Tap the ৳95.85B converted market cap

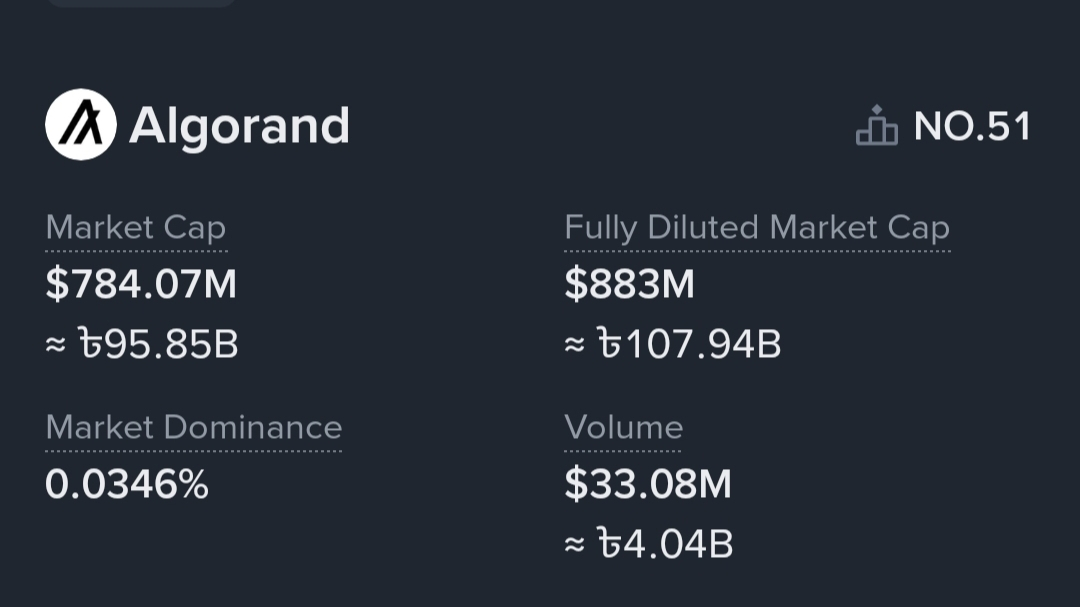(x=158, y=345)
